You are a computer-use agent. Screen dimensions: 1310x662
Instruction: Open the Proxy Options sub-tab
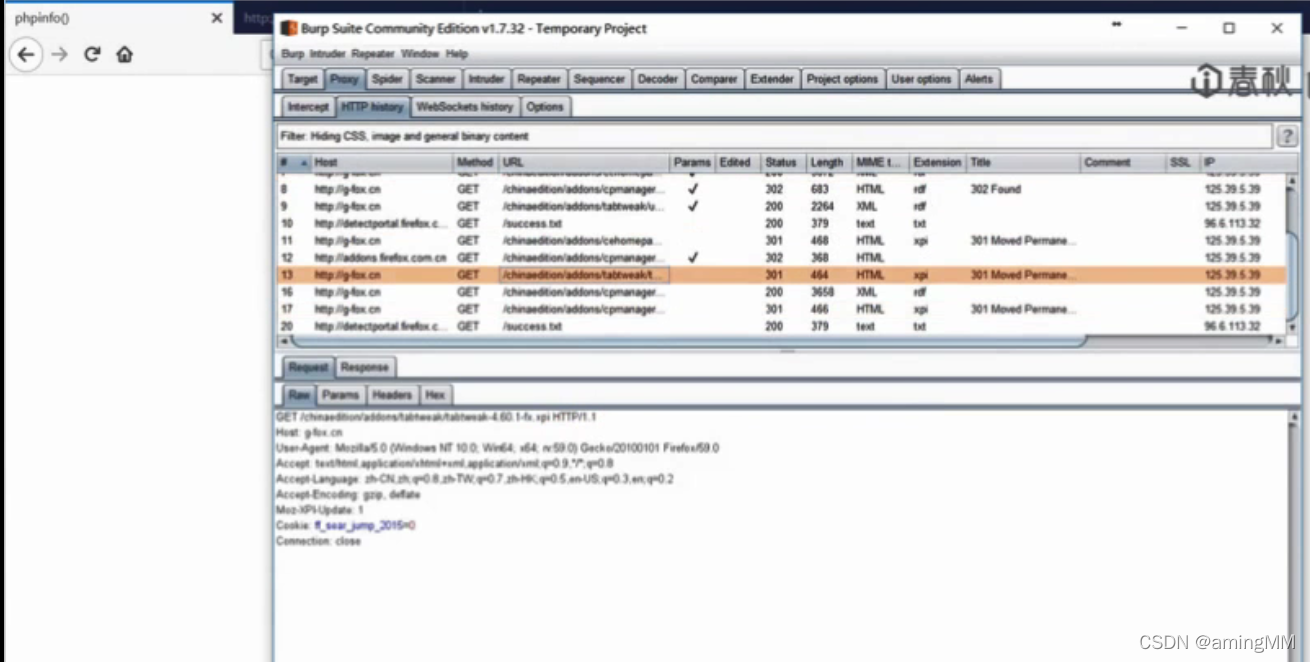coord(545,107)
